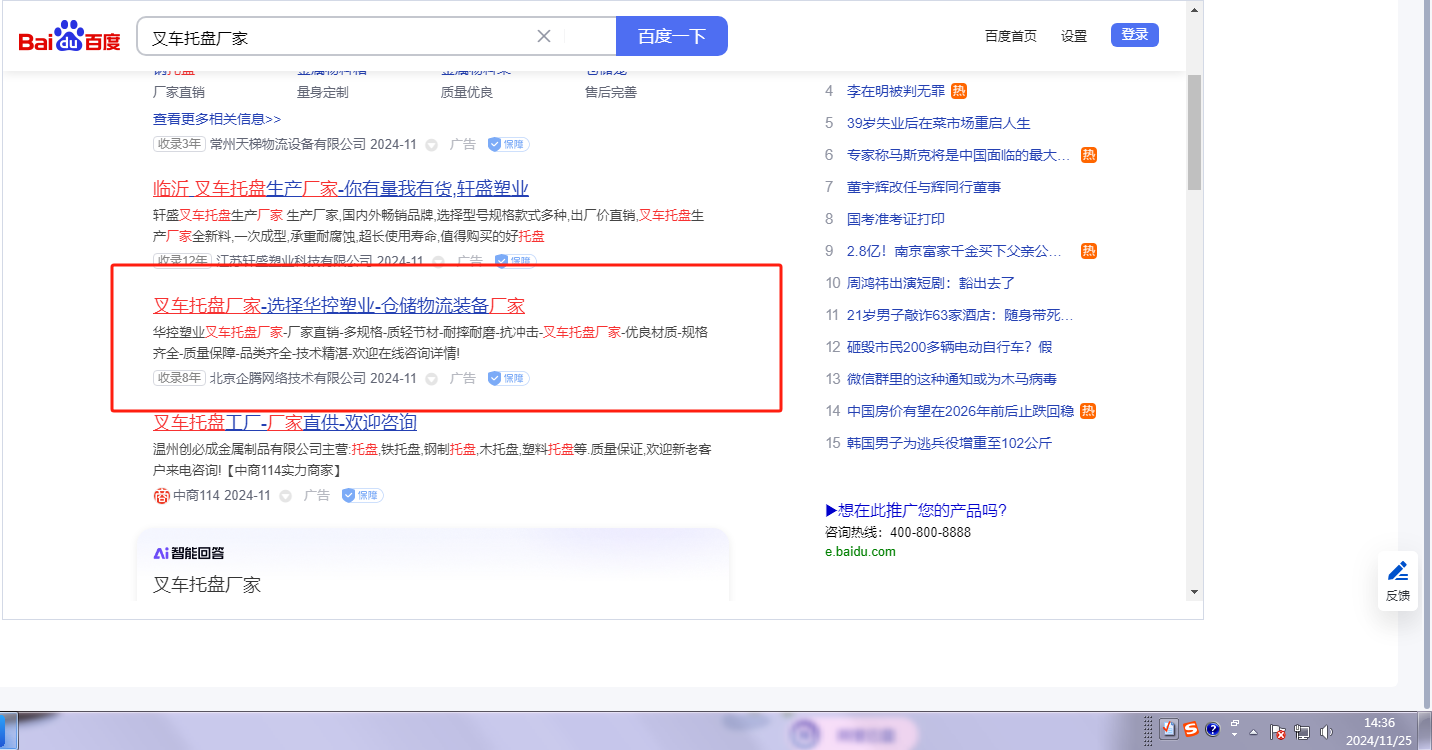The width and height of the screenshot is (1432, 750).
Task: Click the volume speaker tray icon
Action: click(x=1327, y=731)
